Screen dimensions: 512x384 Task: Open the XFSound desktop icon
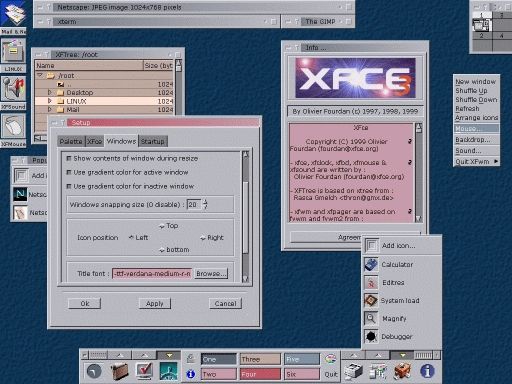pyautogui.click(x=13, y=89)
